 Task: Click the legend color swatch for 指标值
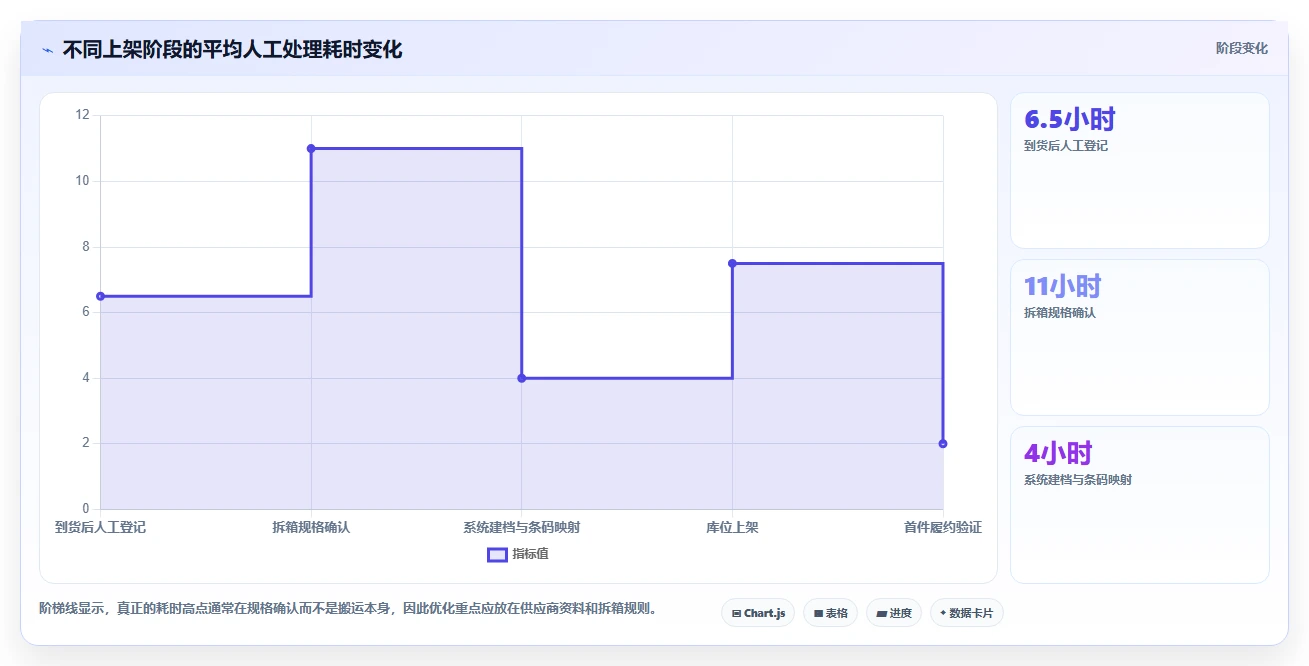[x=497, y=554]
